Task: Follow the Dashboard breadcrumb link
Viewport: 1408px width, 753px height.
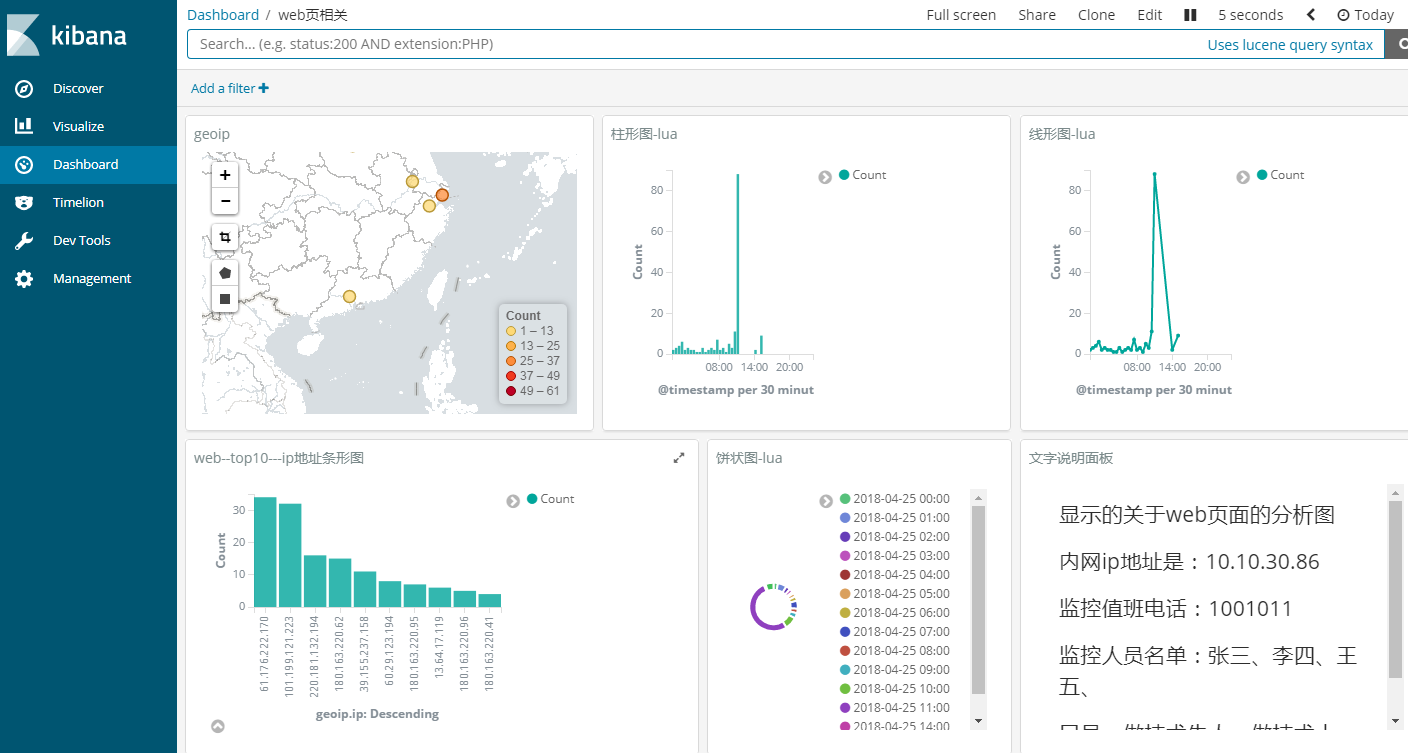Action: click(223, 15)
